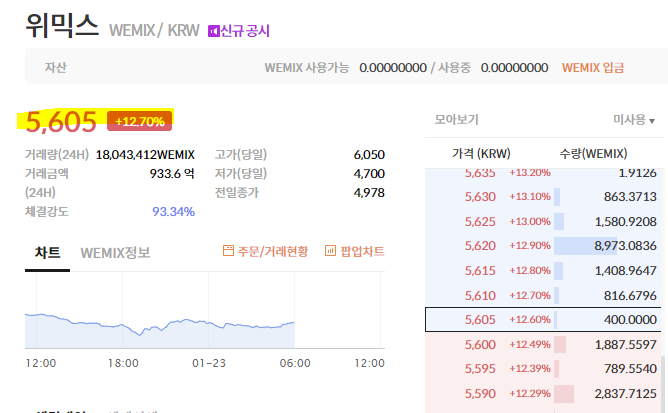This screenshot has height=413, width=668.
Task: Click the highlighted 5,605 order book row
Action: pos(543,319)
